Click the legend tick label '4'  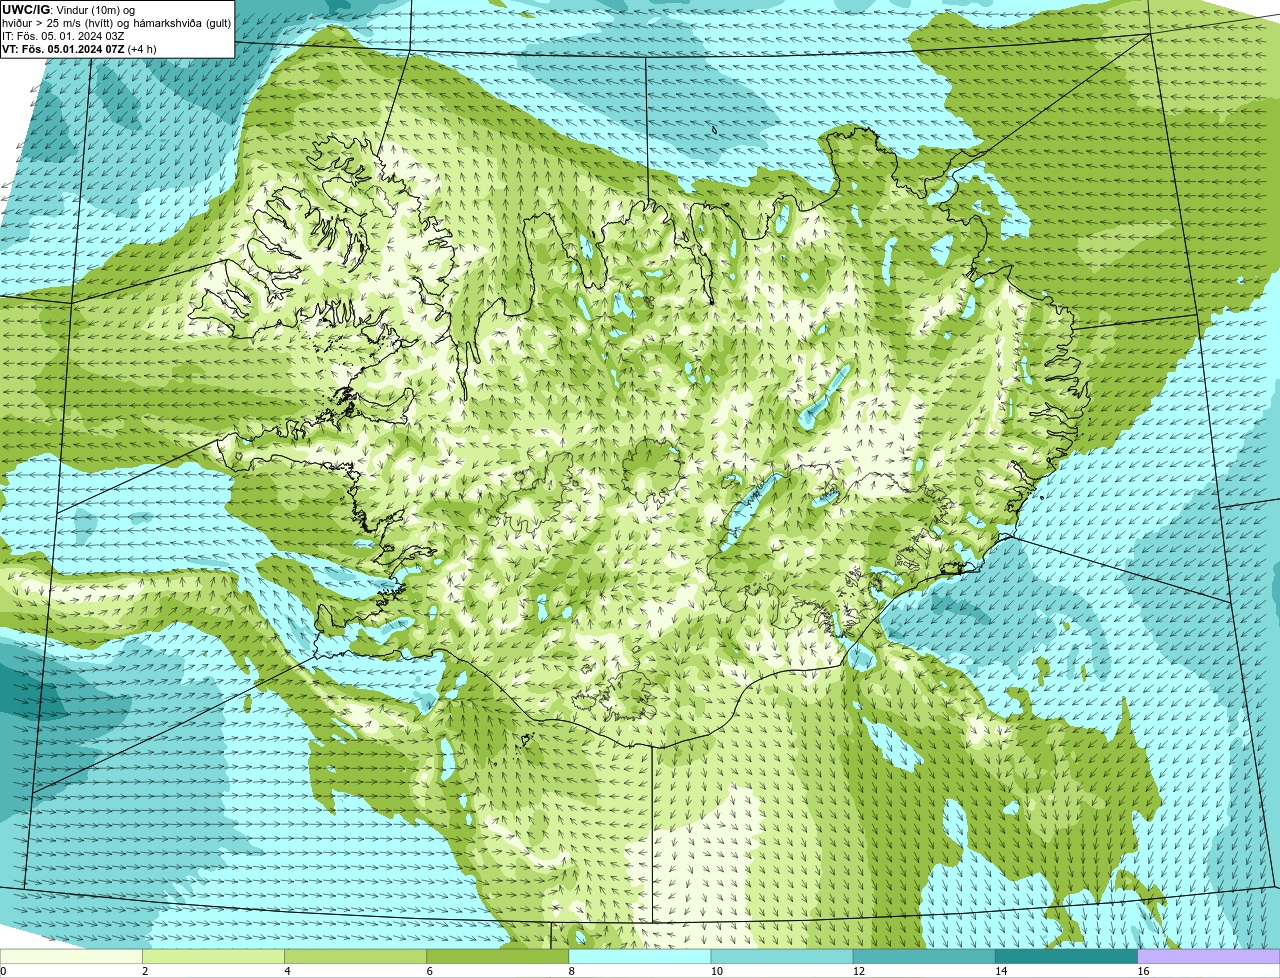point(287,971)
